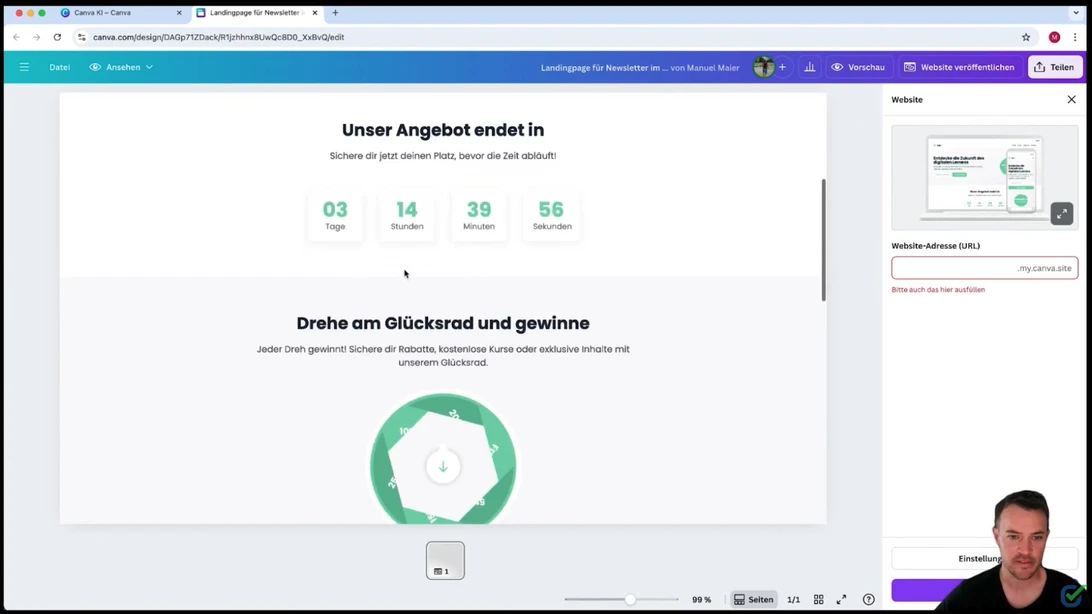Open the help question mark
This screenshot has height=614, width=1092.
[868, 600]
